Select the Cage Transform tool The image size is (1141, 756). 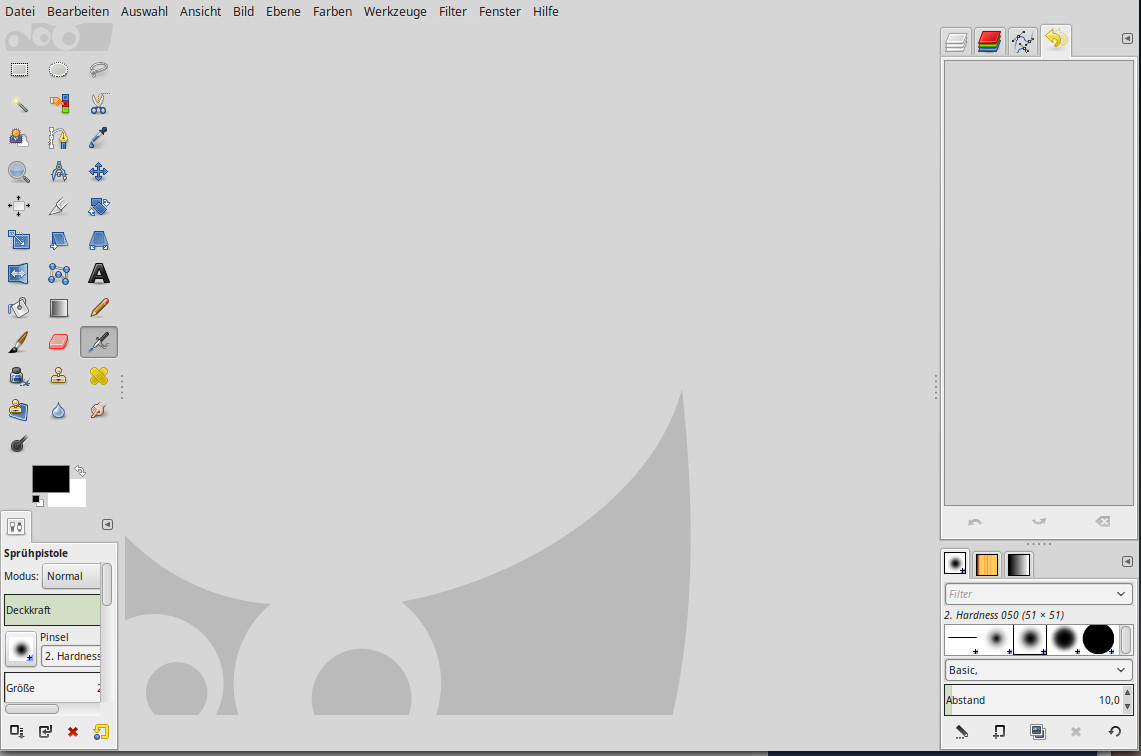coord(58,274)
